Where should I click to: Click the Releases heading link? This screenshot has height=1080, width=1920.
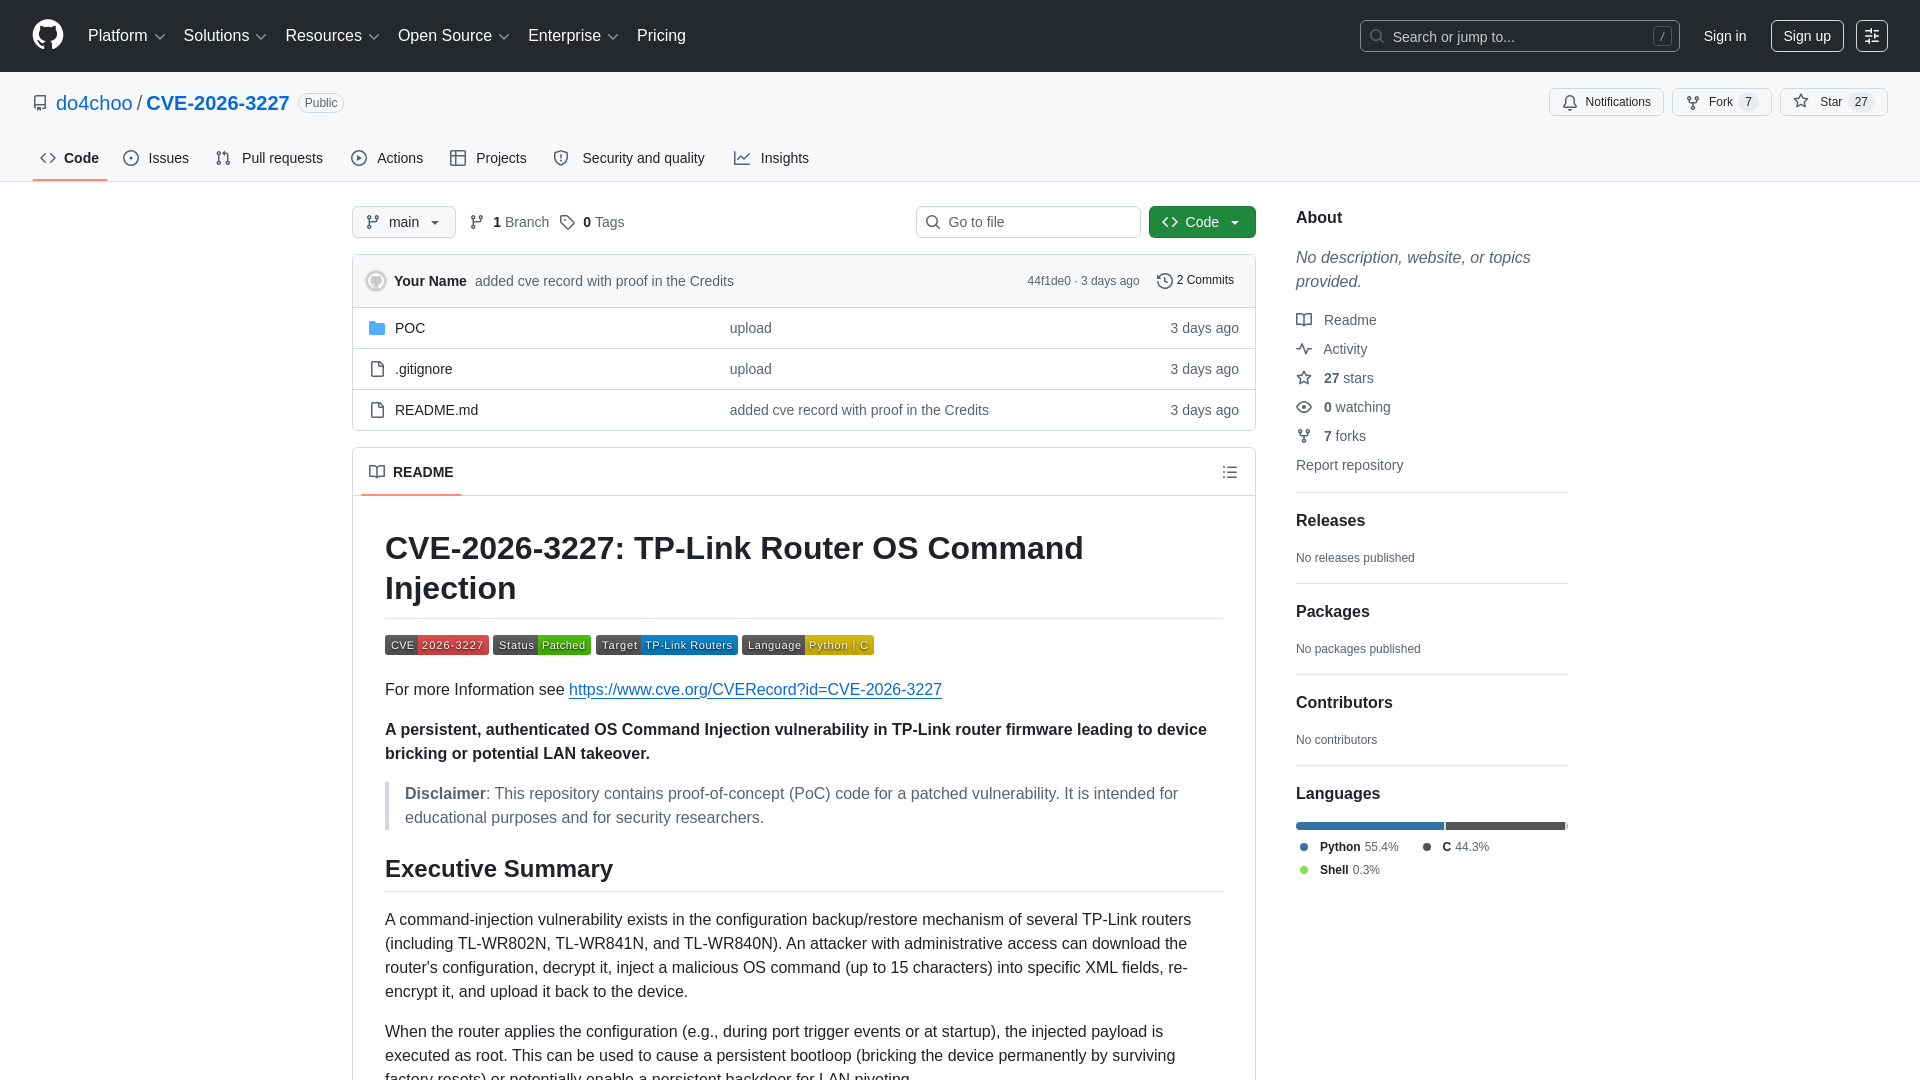(1330, 521)
